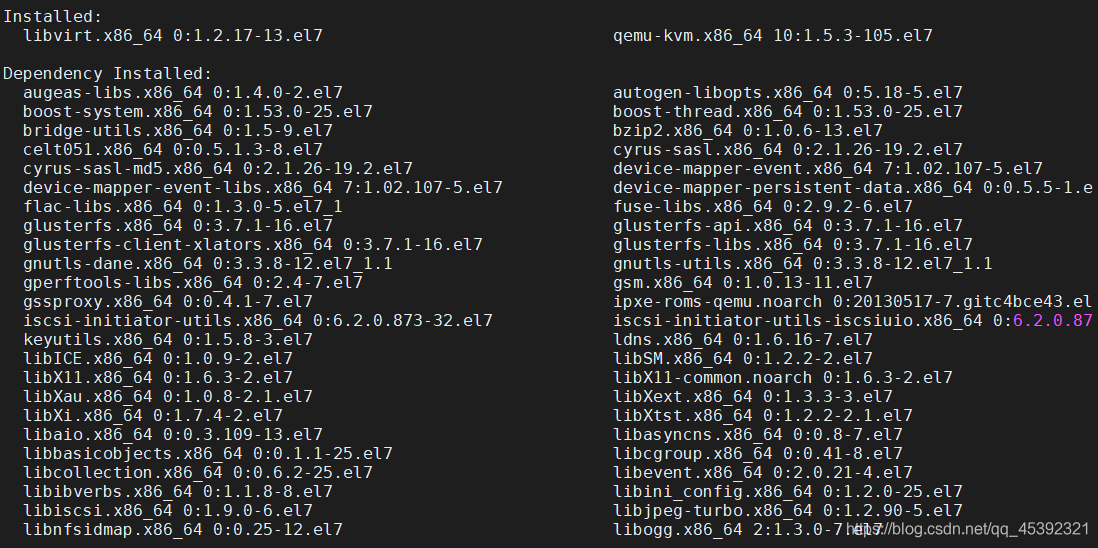Click the ipxe-roms-qemu.noarch entry
This screenshot has height=548, width=1098.
(x=852, y=301)
